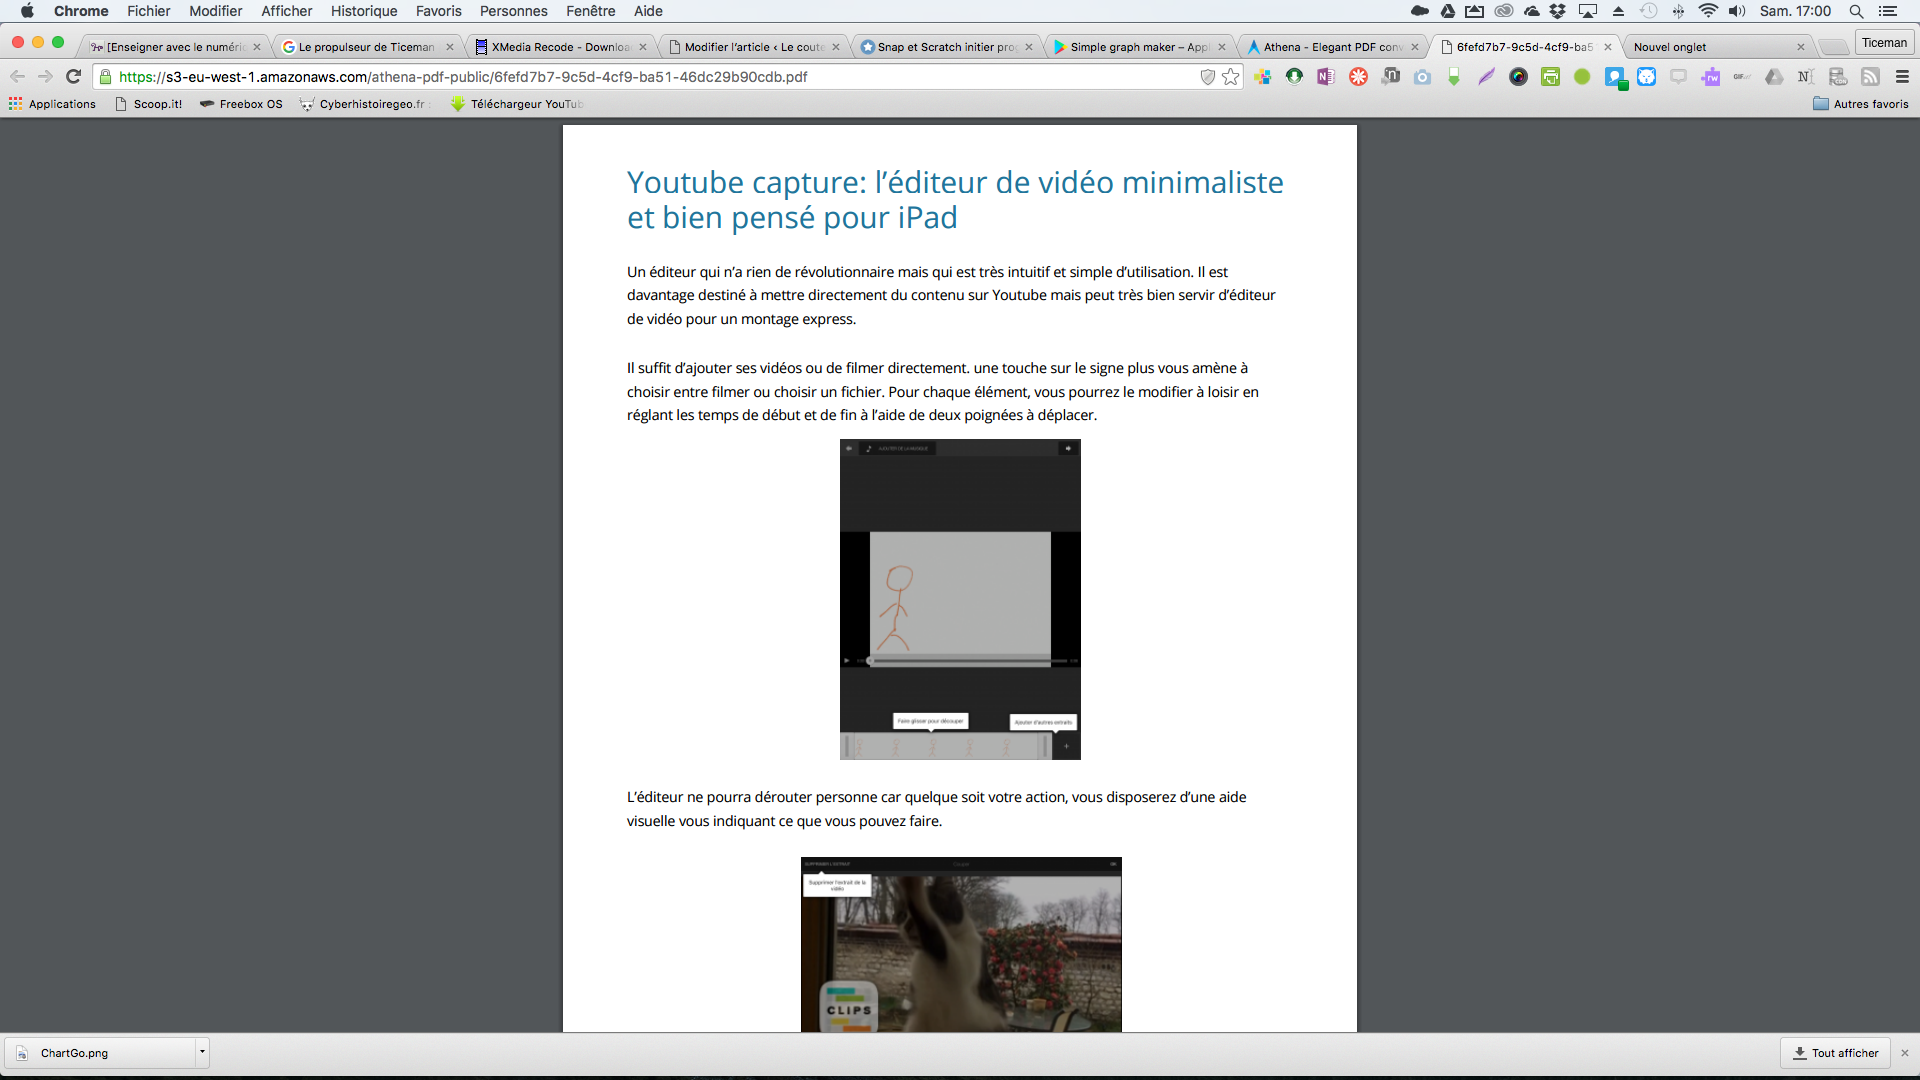Screen dimensions: 1920x1080
Task: Bookmark this page with the star icon
Action: (1231, 77)
